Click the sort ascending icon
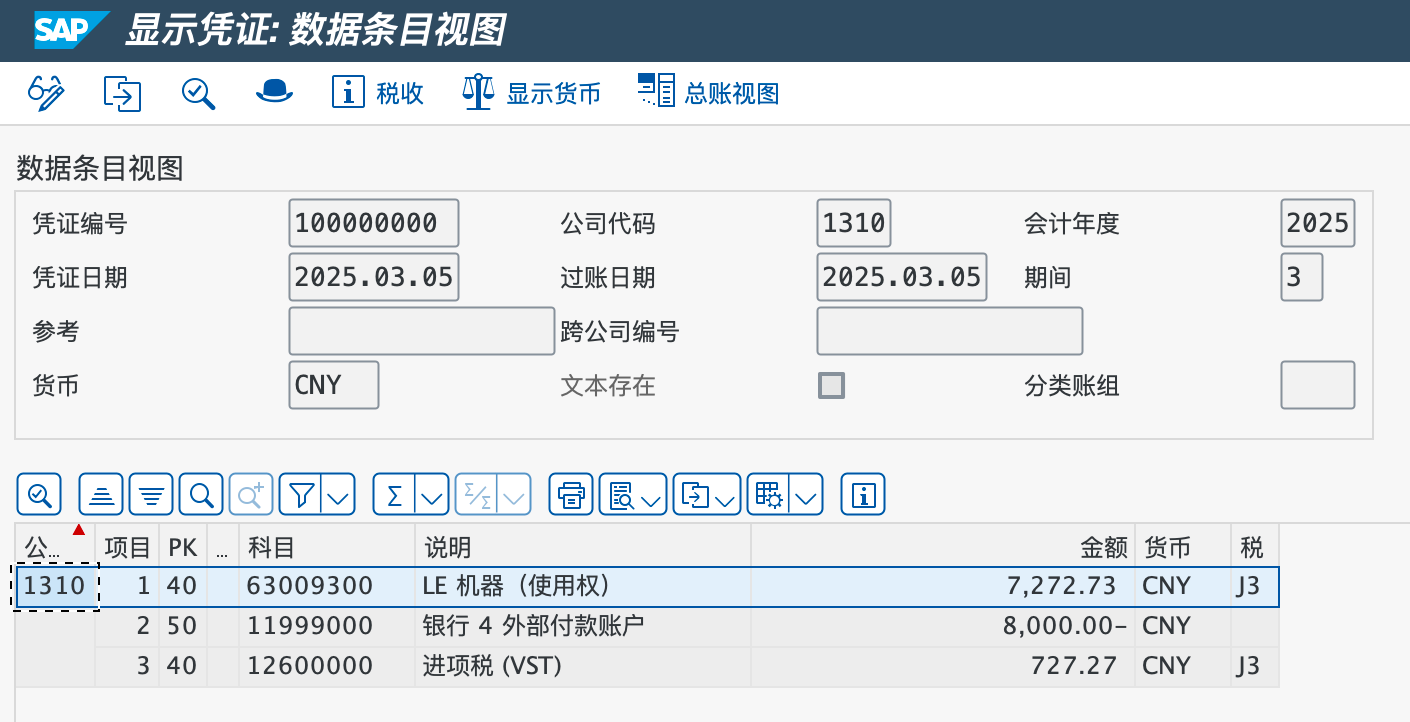 point(101,494)
